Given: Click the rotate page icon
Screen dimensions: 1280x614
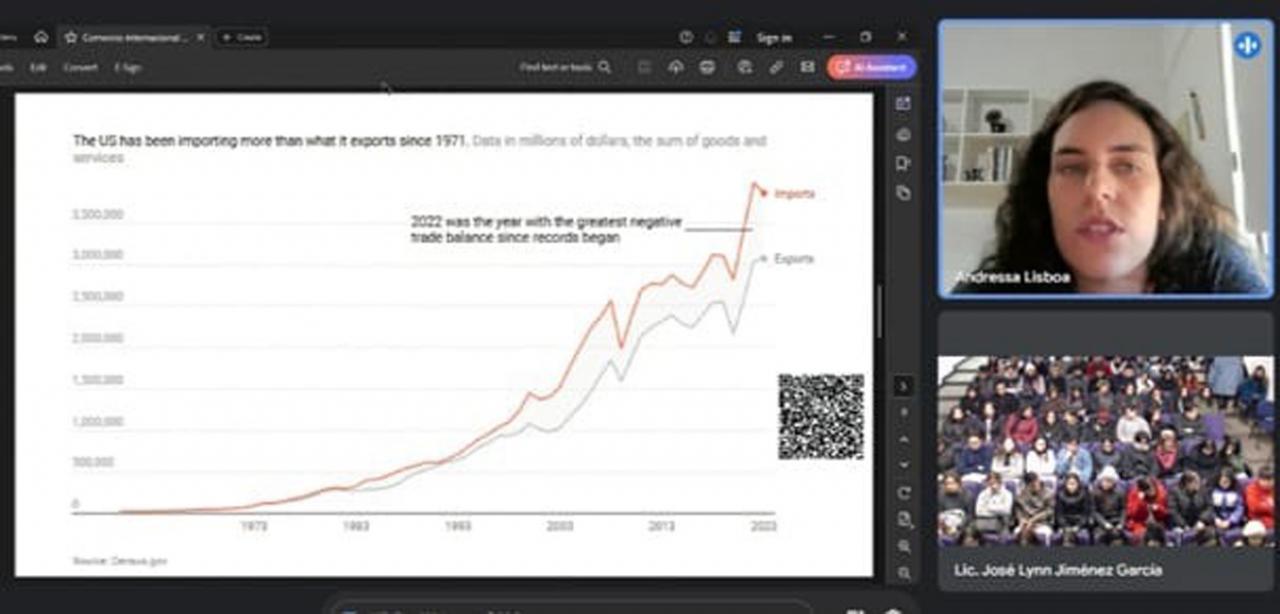Looking at the screenshot, I should click(904, 493).
